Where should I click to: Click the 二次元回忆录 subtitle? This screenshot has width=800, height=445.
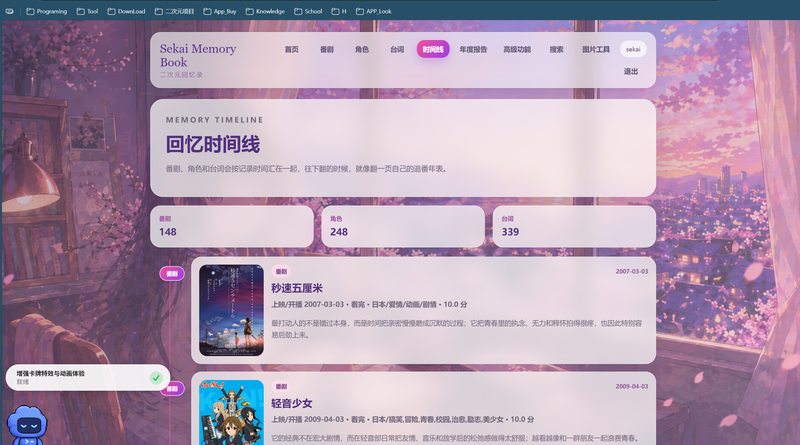181,75
